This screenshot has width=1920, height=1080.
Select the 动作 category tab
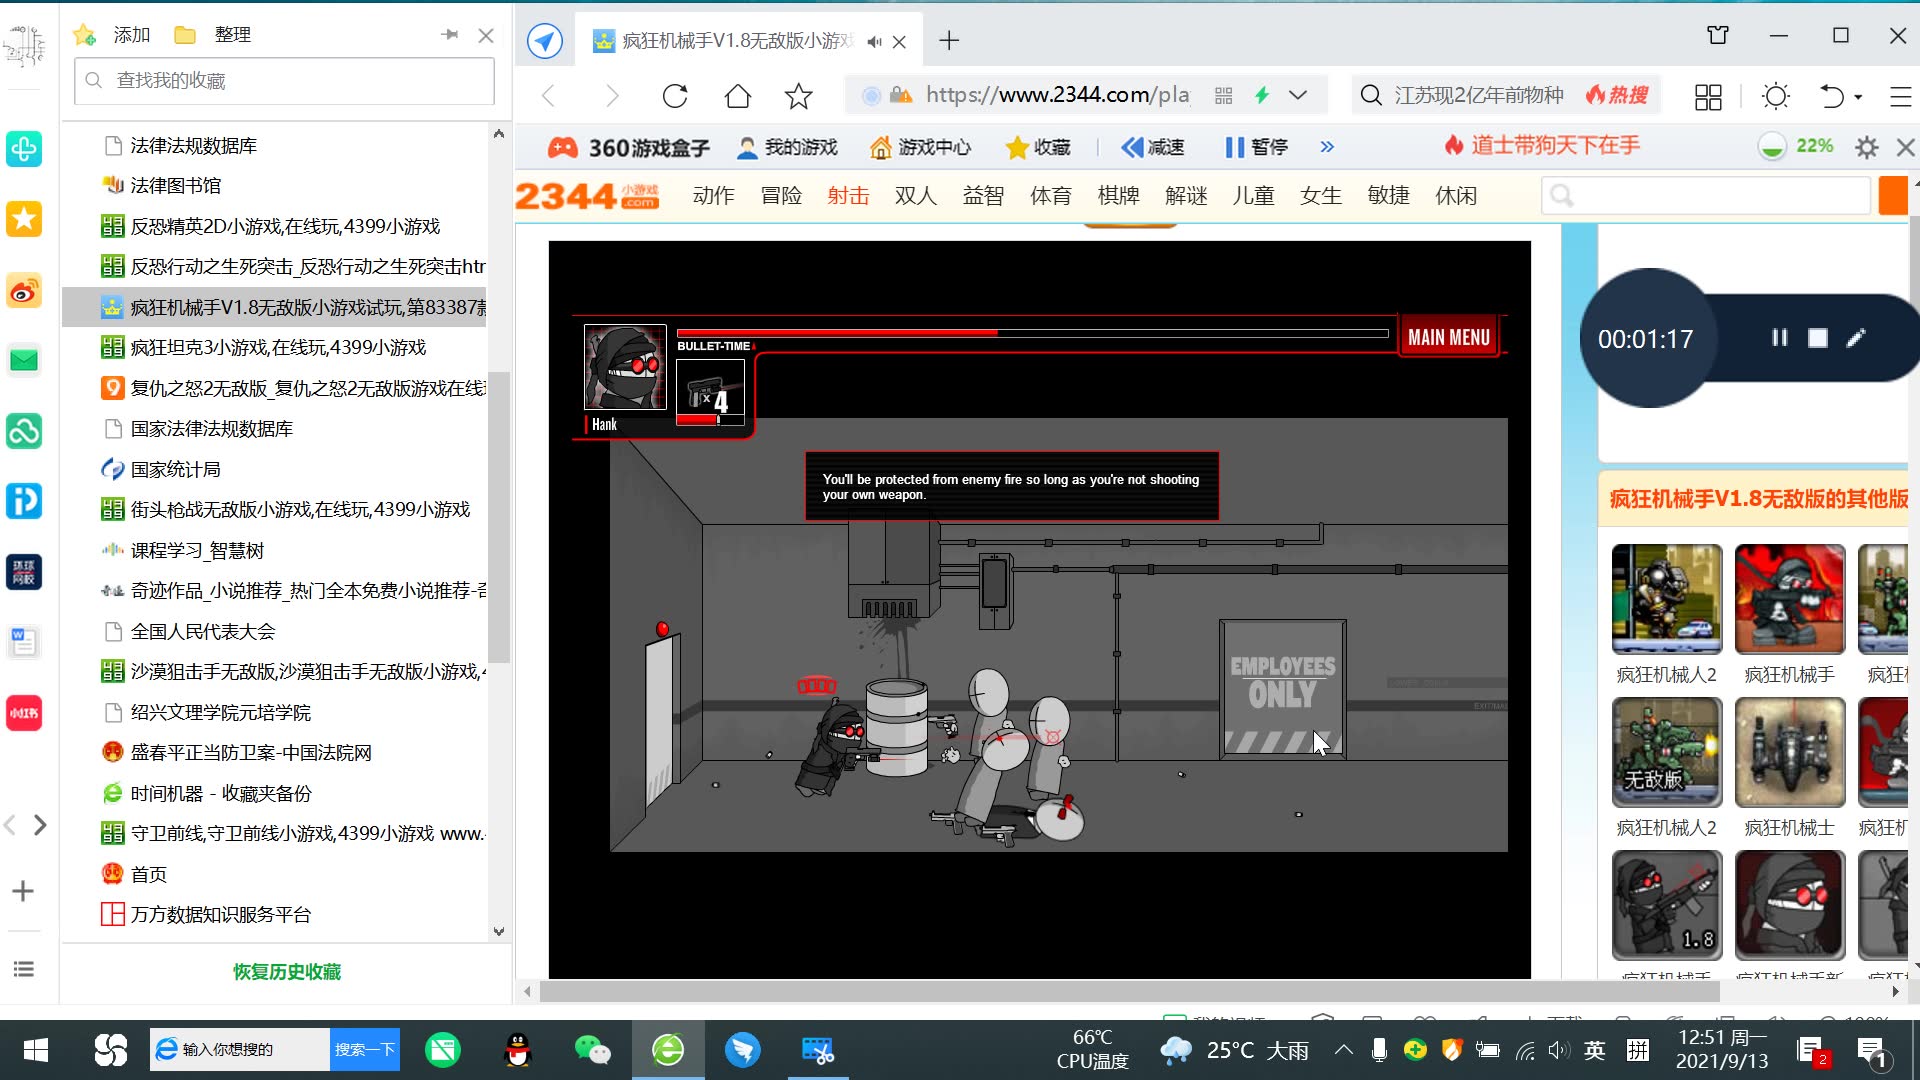713,196
